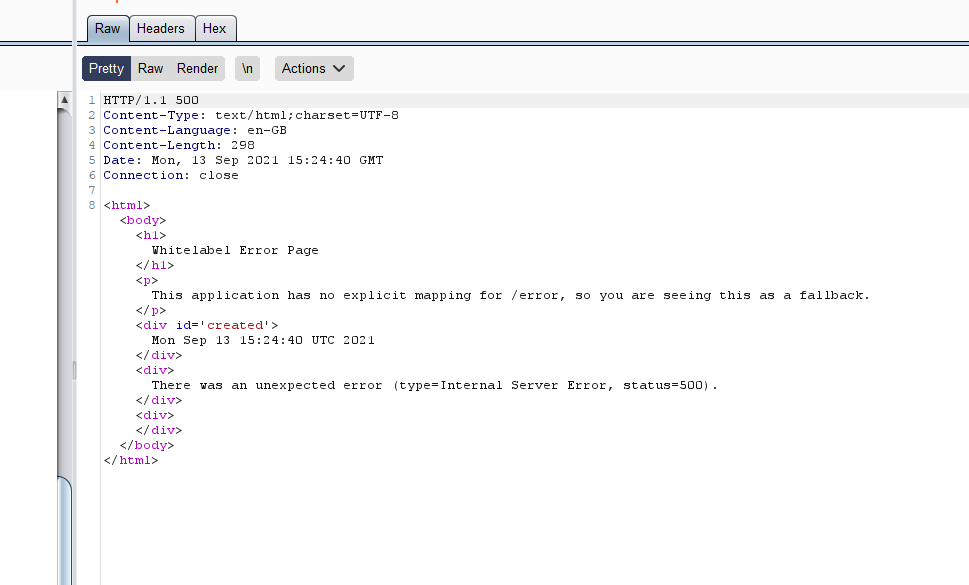Open the Hex tab
Screen dimensions: 969x585
(x=215, y=29)
